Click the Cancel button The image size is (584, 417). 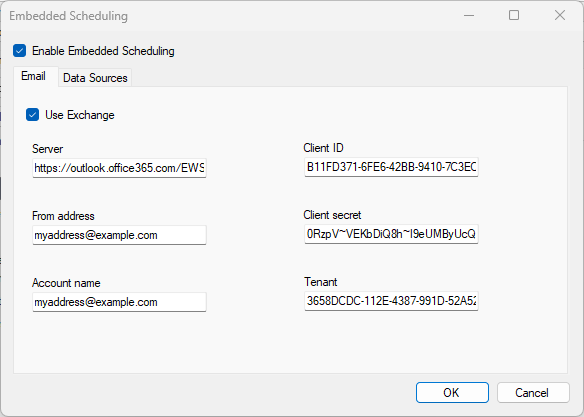click(533, 392)
